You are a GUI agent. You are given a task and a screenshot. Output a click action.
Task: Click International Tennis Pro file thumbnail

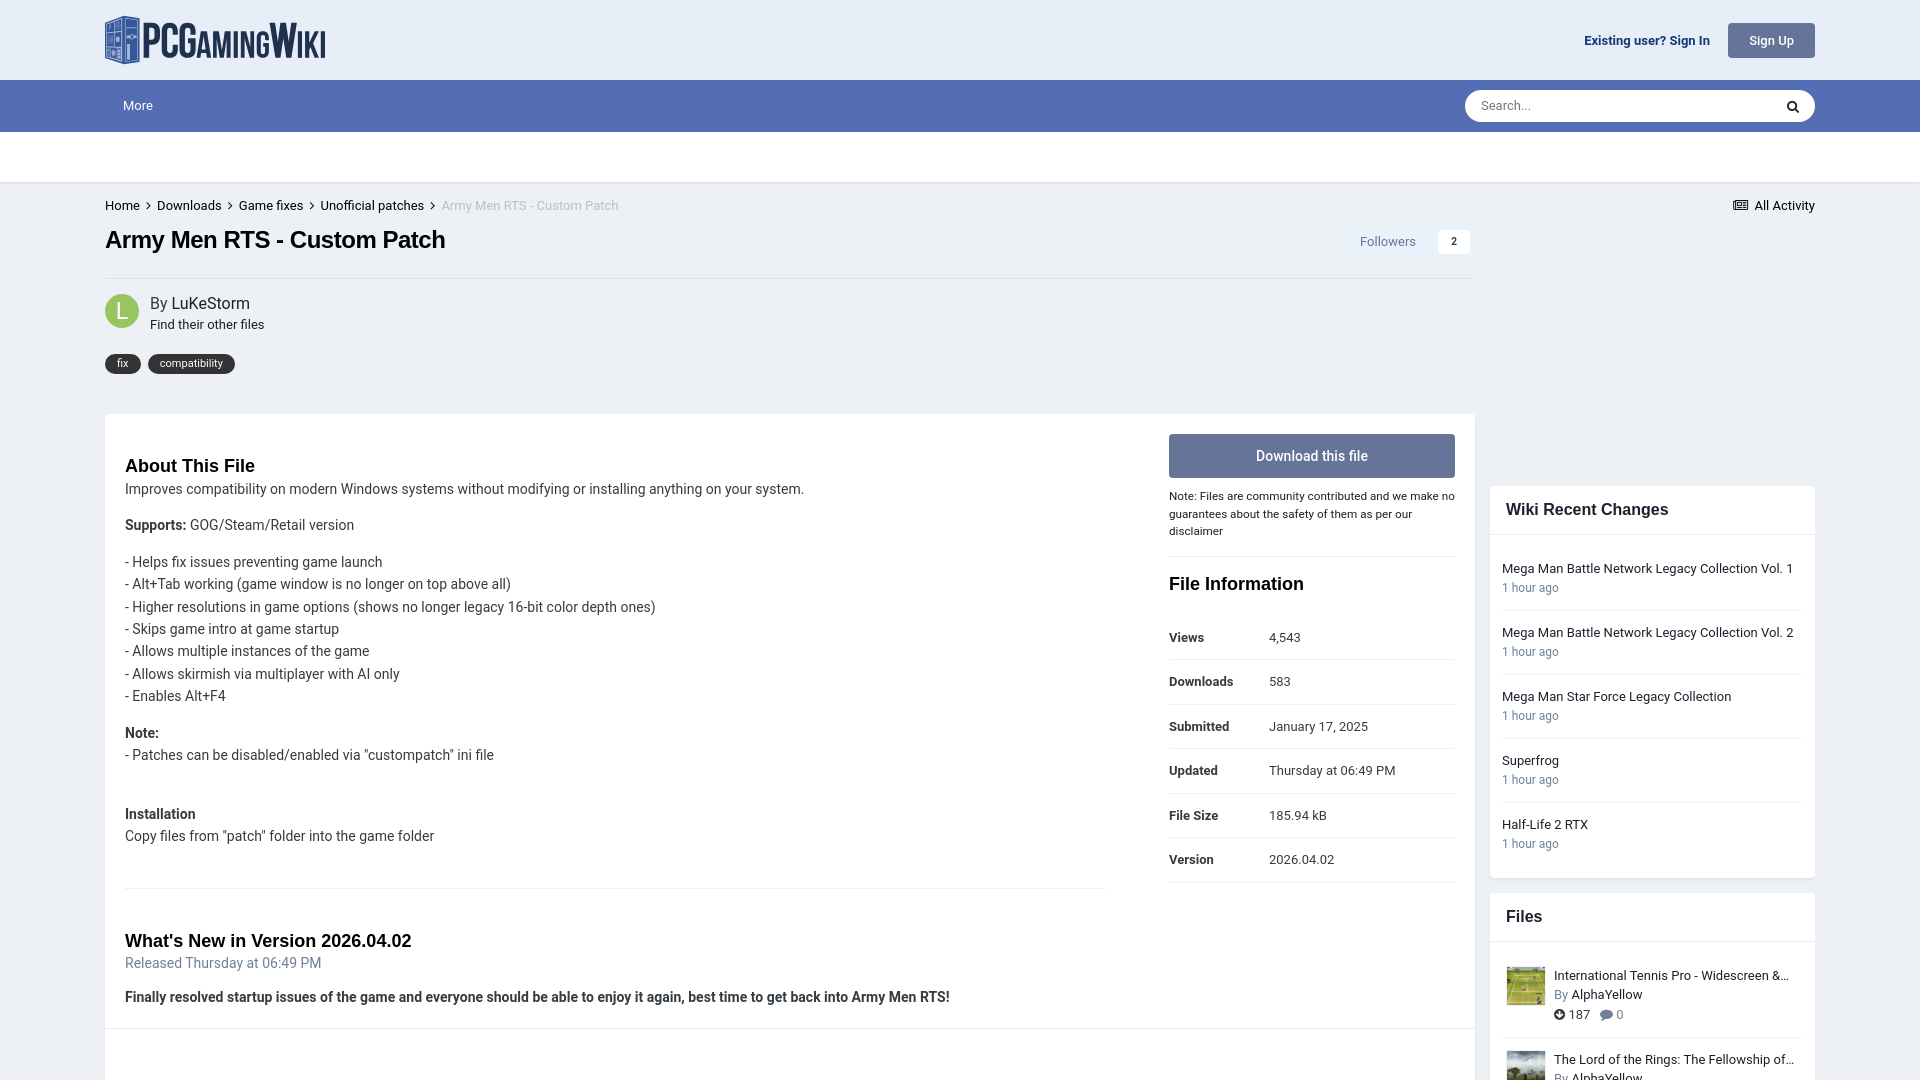coord(1525,986)
